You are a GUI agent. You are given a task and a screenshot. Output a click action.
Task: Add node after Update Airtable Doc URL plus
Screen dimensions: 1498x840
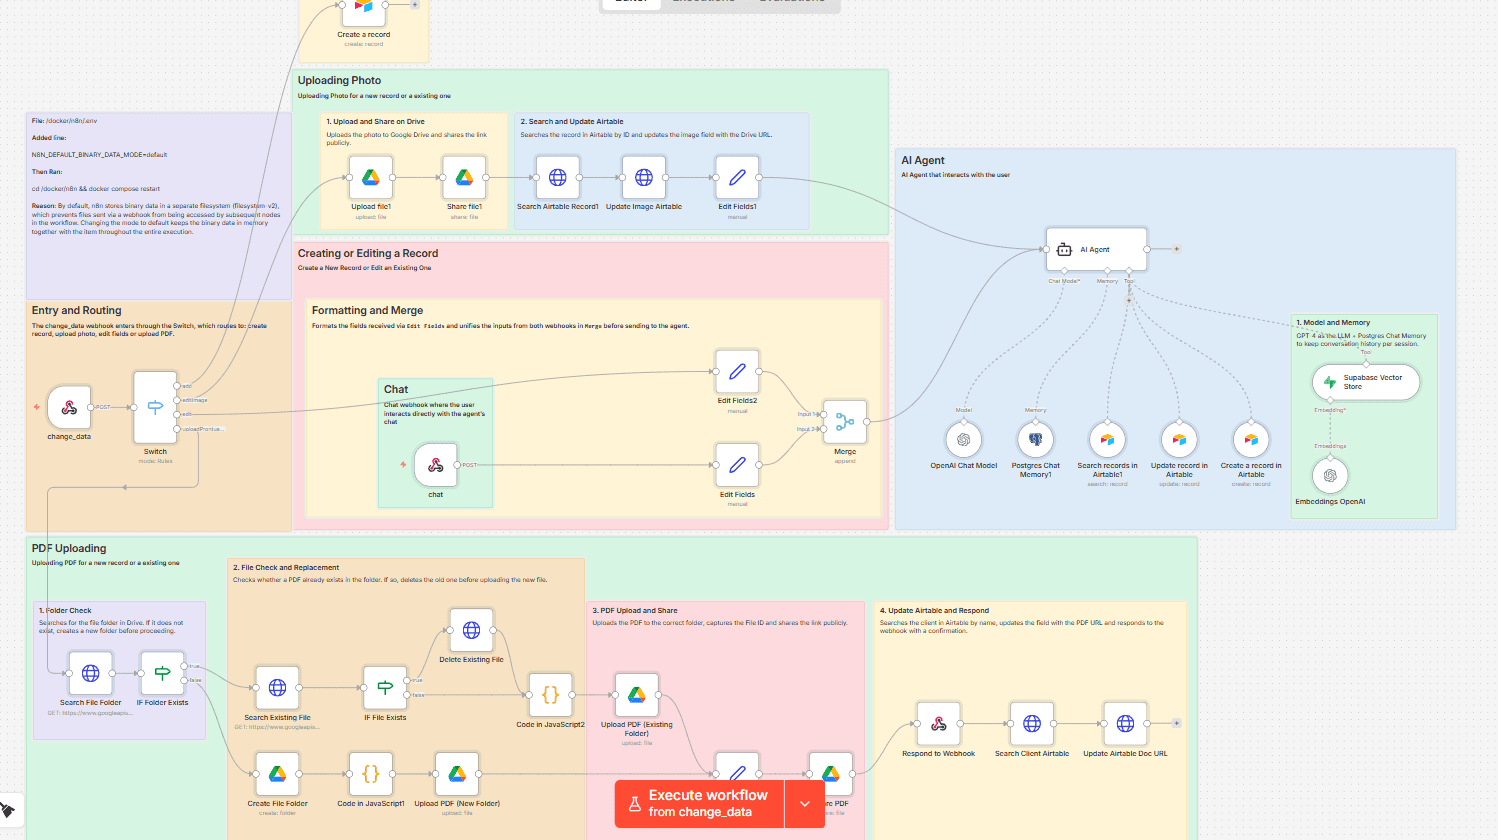(x=1177, y=723)
